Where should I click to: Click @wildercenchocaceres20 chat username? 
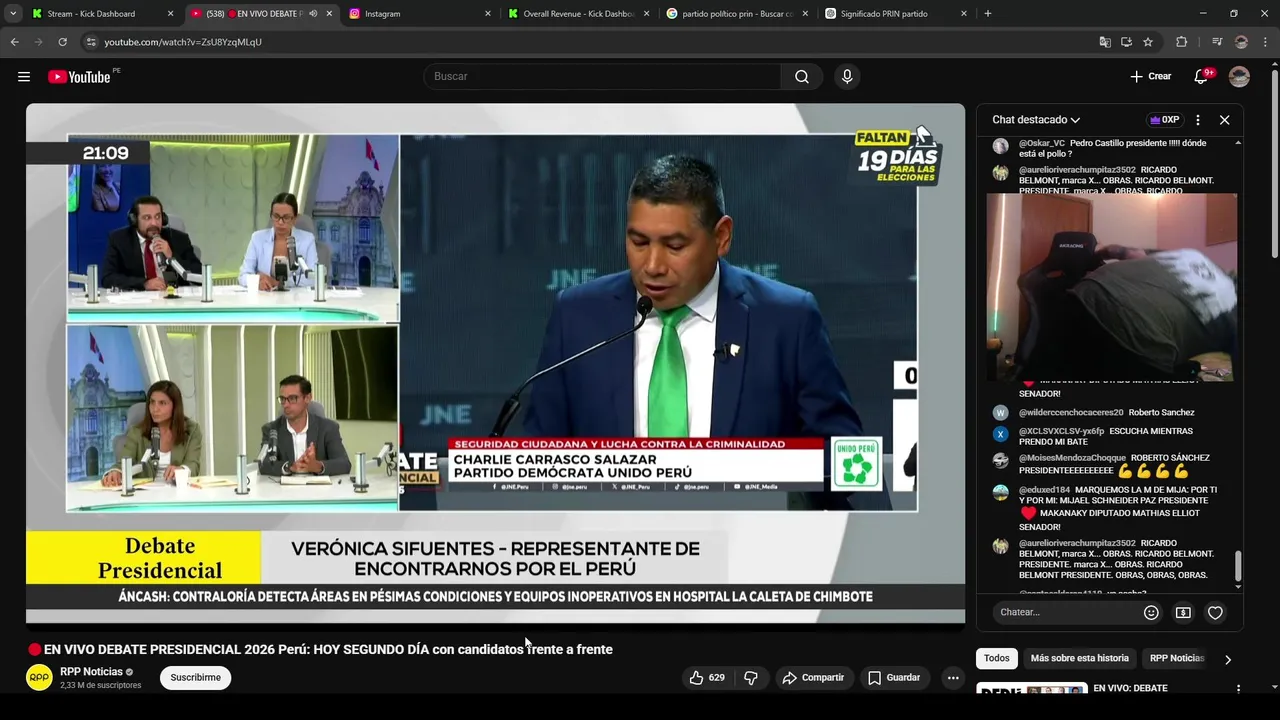click(x=1071, y=413)
